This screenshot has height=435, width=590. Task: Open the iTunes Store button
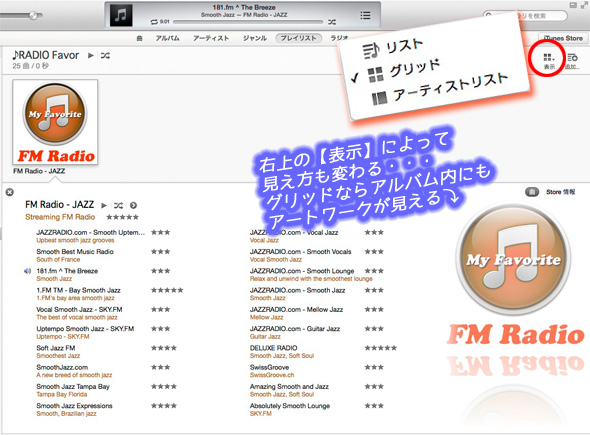563,38
